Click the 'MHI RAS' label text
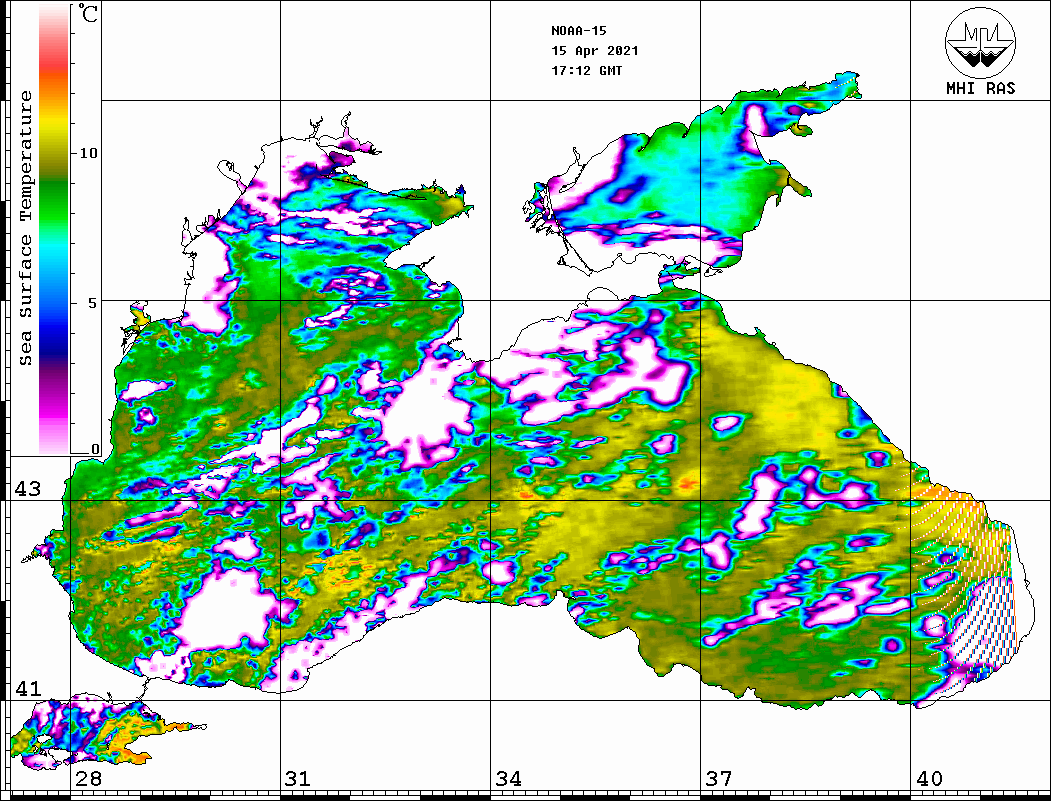Image resolution: width=1051 pixels, height=801 pixels. pos(980,88)
